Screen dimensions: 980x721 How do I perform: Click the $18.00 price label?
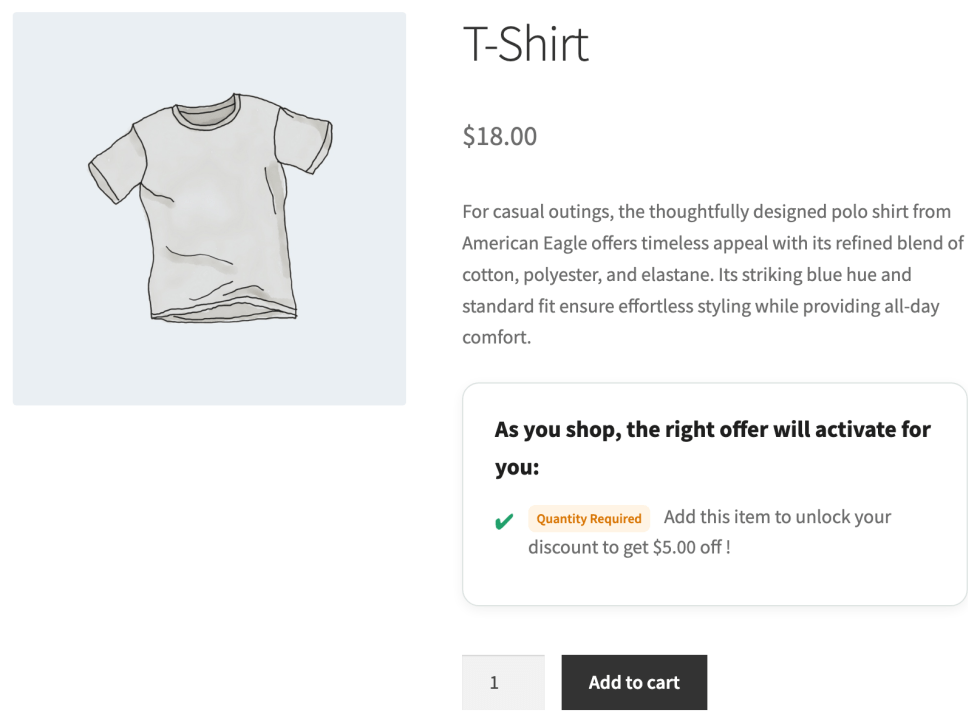coord(499,136)
